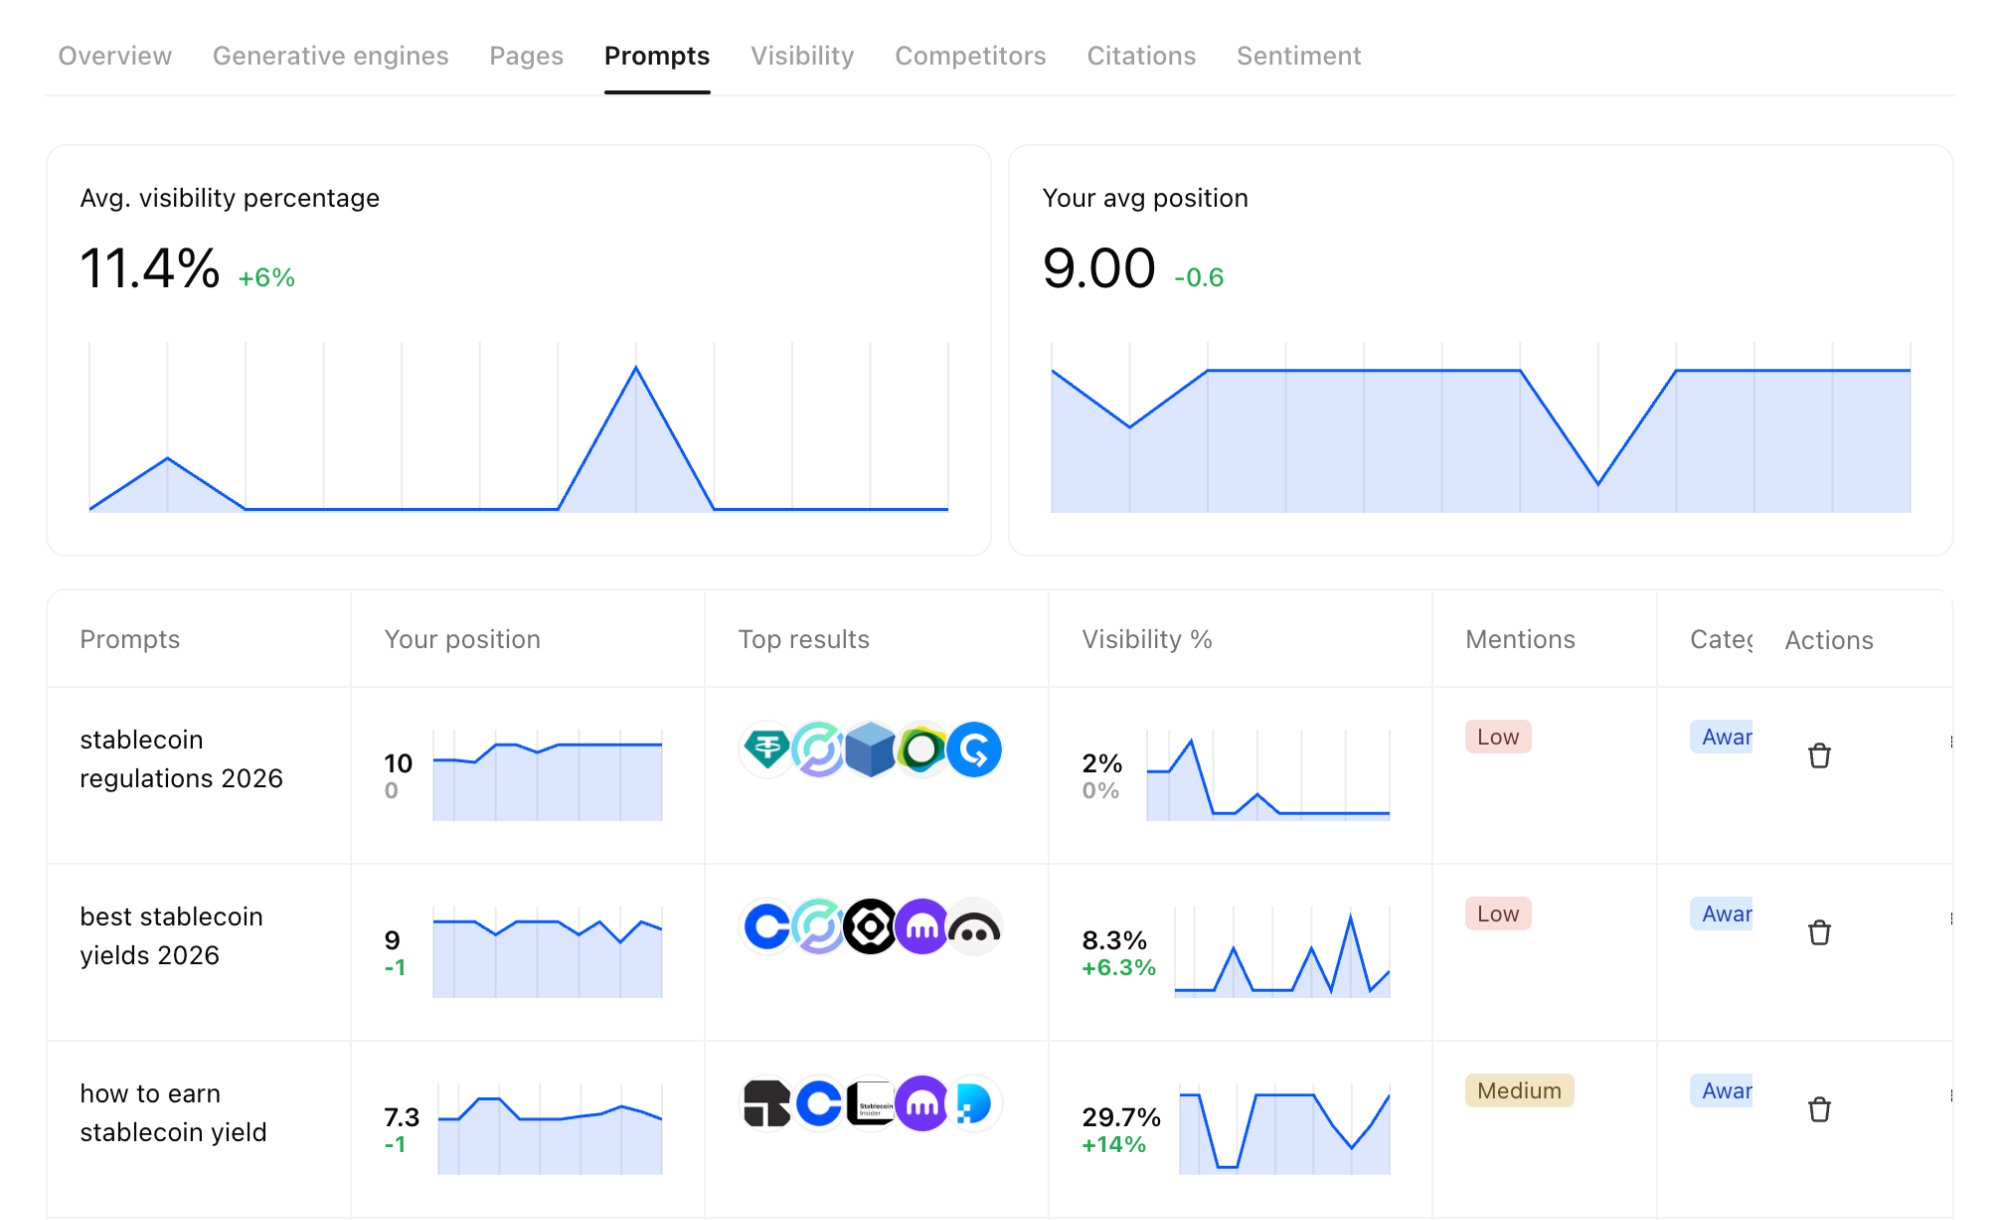Viewport: 2000px width, 1220px height.
Task: Open prompt how to earn stablecoin yield
Action: pyautogui.click(x=173, y=1113)
